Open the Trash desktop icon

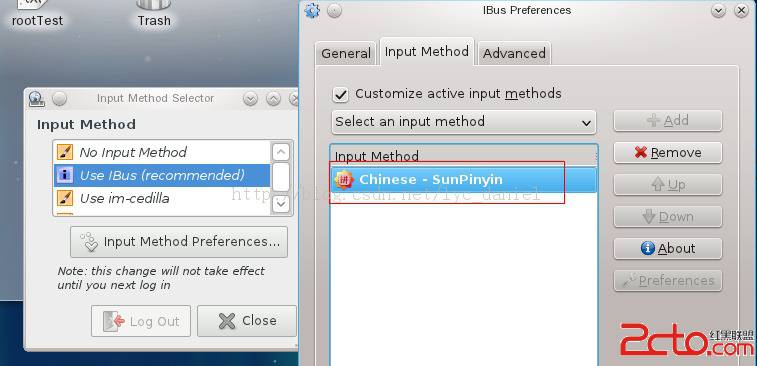click(x=154, y=14)
